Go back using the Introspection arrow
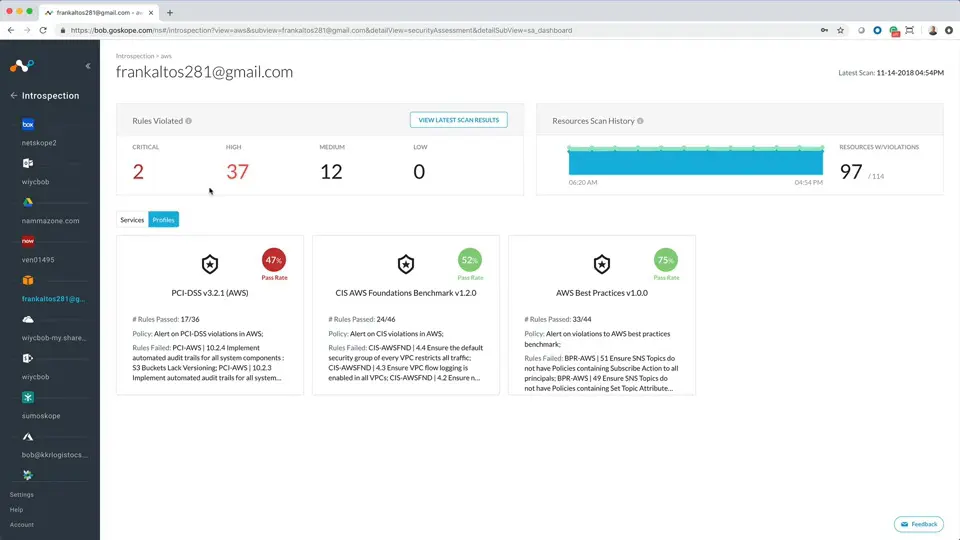This screenshot has width=960, height=540. tap(13, 96)
